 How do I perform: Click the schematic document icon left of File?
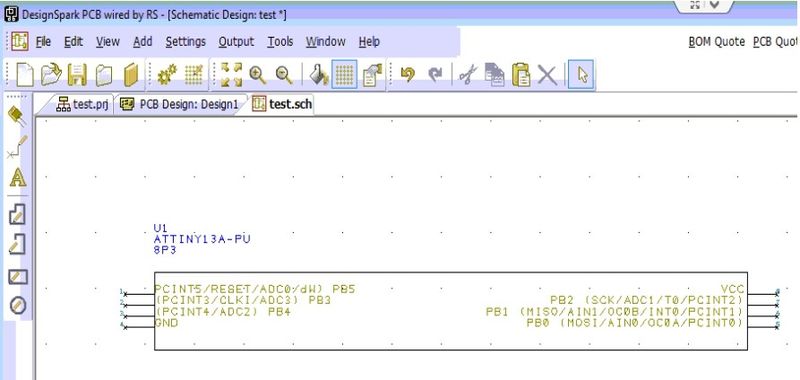(x=20, y=42)
